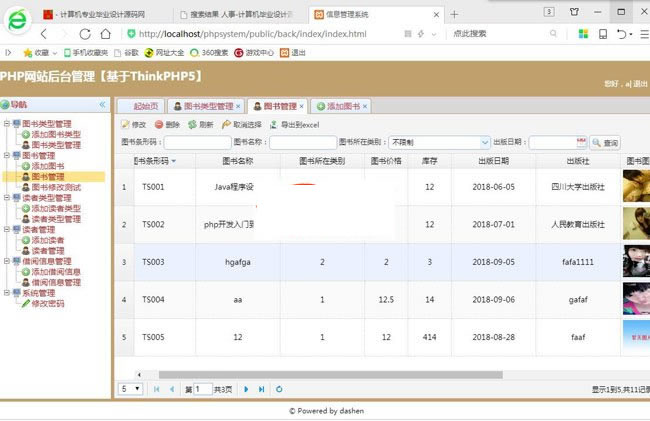Viewport: 650px width, 421px height.
Task: Collapse the 图书类型管理 tree node
Action: point(6,124)
